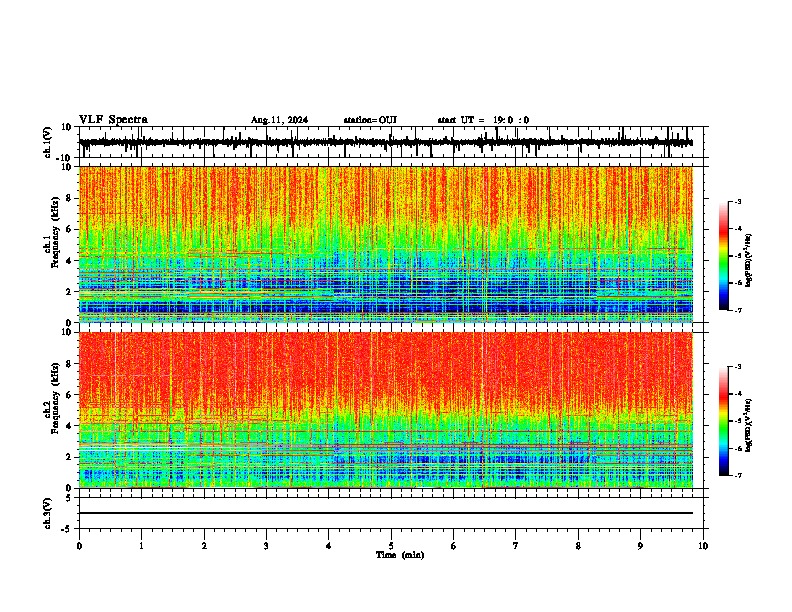Click inside the ch.1 spectrogram panel
Viewport: 792px width, 612px height.
coord(386,244)
